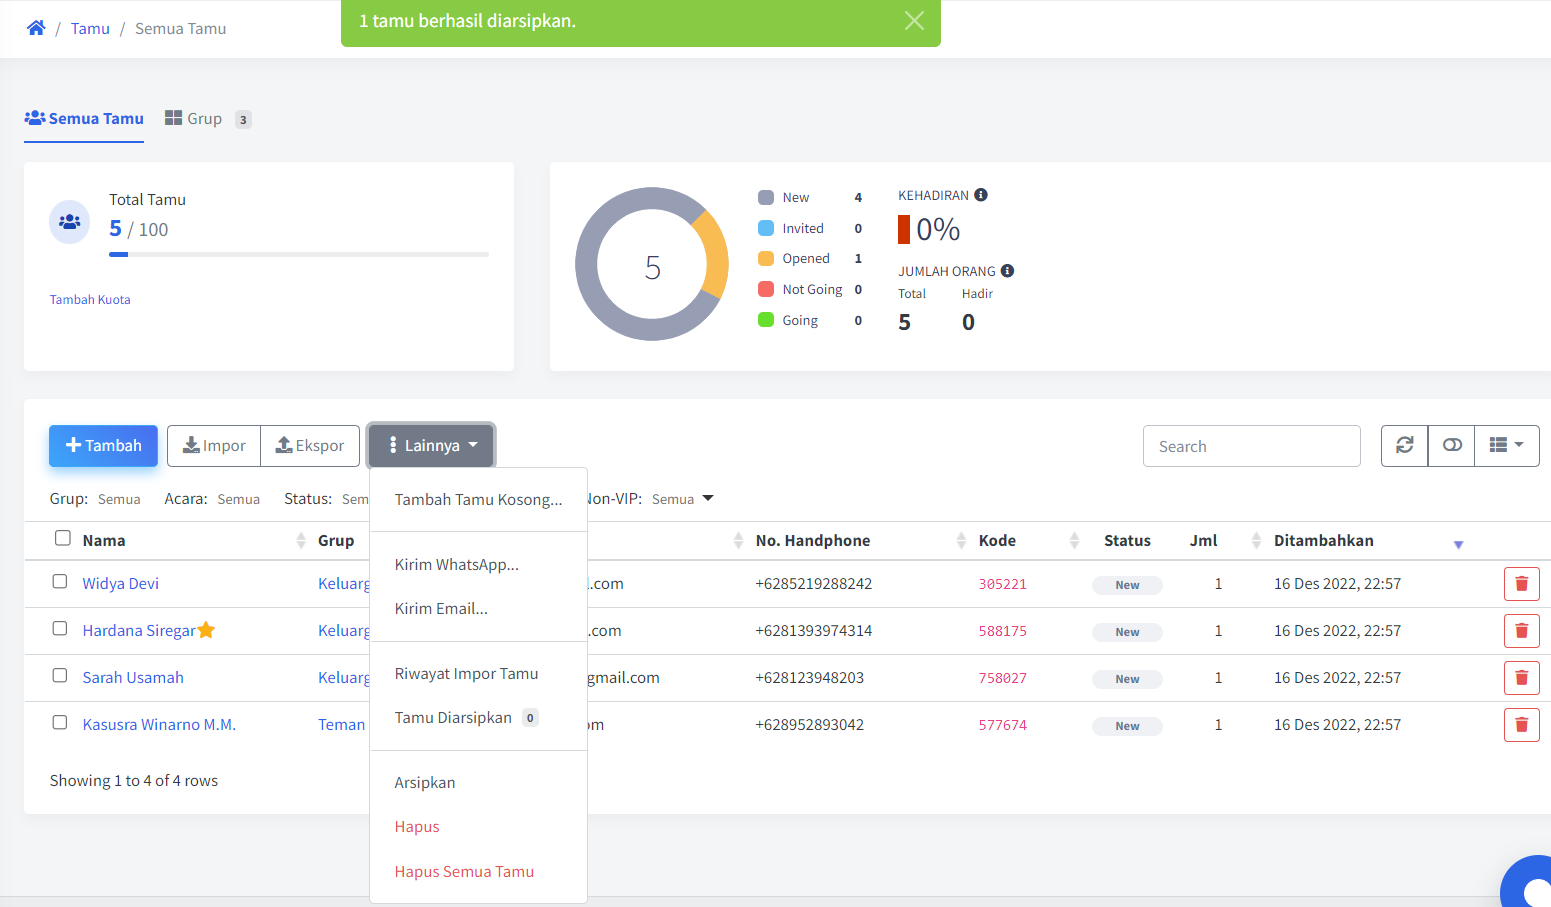Image resolution: width=1551 pixels, height=907 pixels.
Task: Dismiss the green archive notification
Action: click(914, 21)
